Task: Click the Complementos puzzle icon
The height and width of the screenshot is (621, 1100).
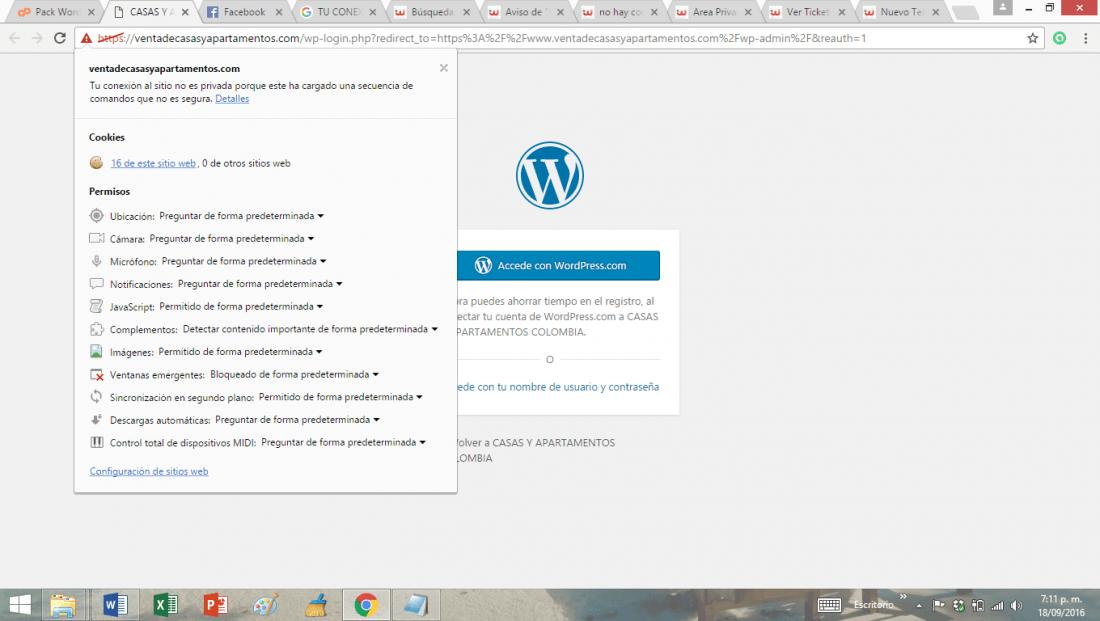Action: [x=96, y=328]
